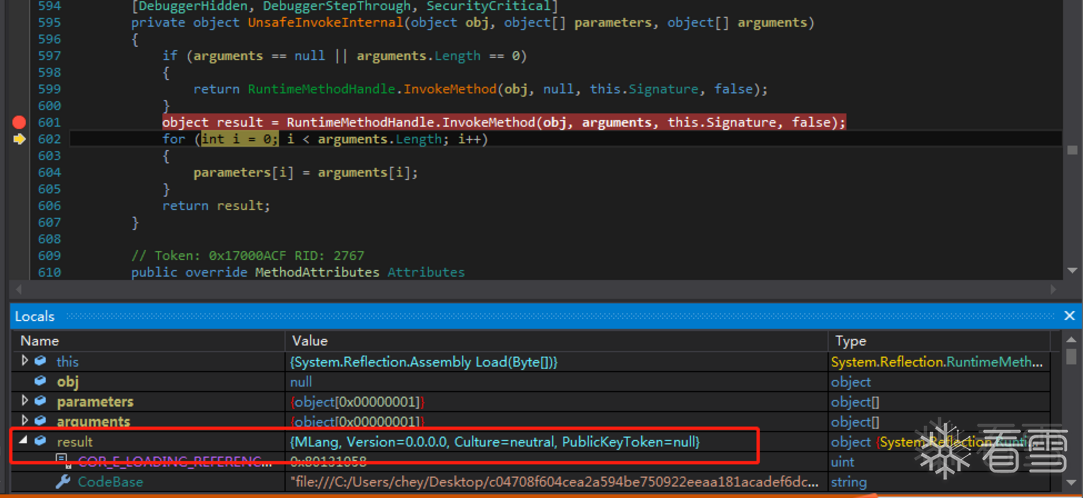The height and width of the screenshot is (498, 1084).
Task: Close the Locals panel
Action: 1069,316
